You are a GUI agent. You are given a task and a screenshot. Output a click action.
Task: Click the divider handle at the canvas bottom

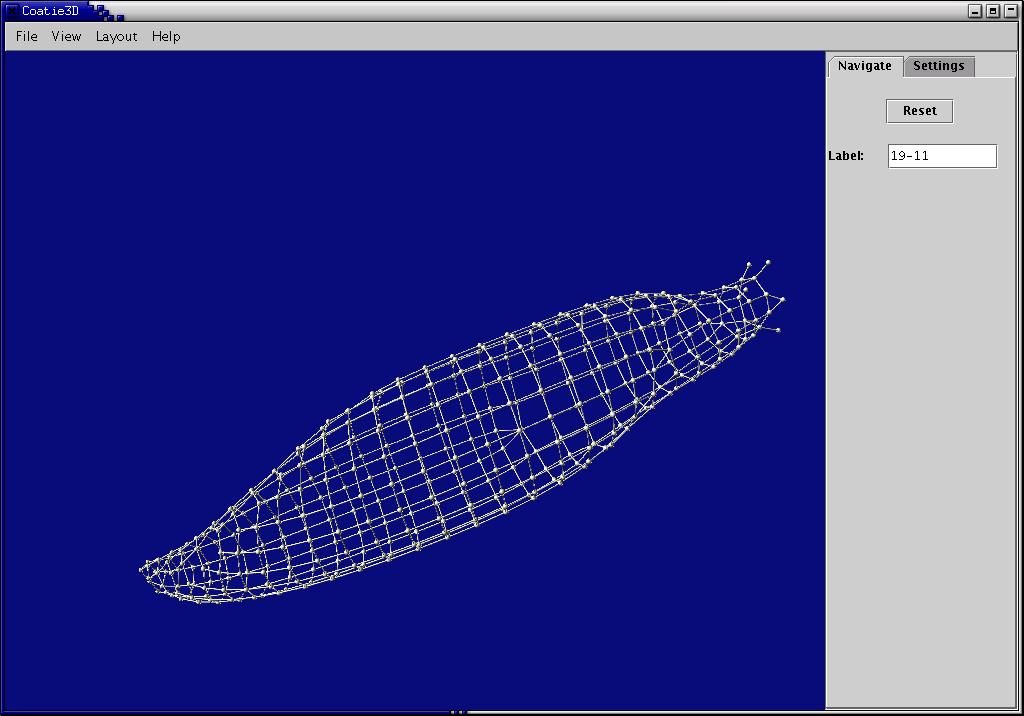pyautogui.click(x=457, y=712)
